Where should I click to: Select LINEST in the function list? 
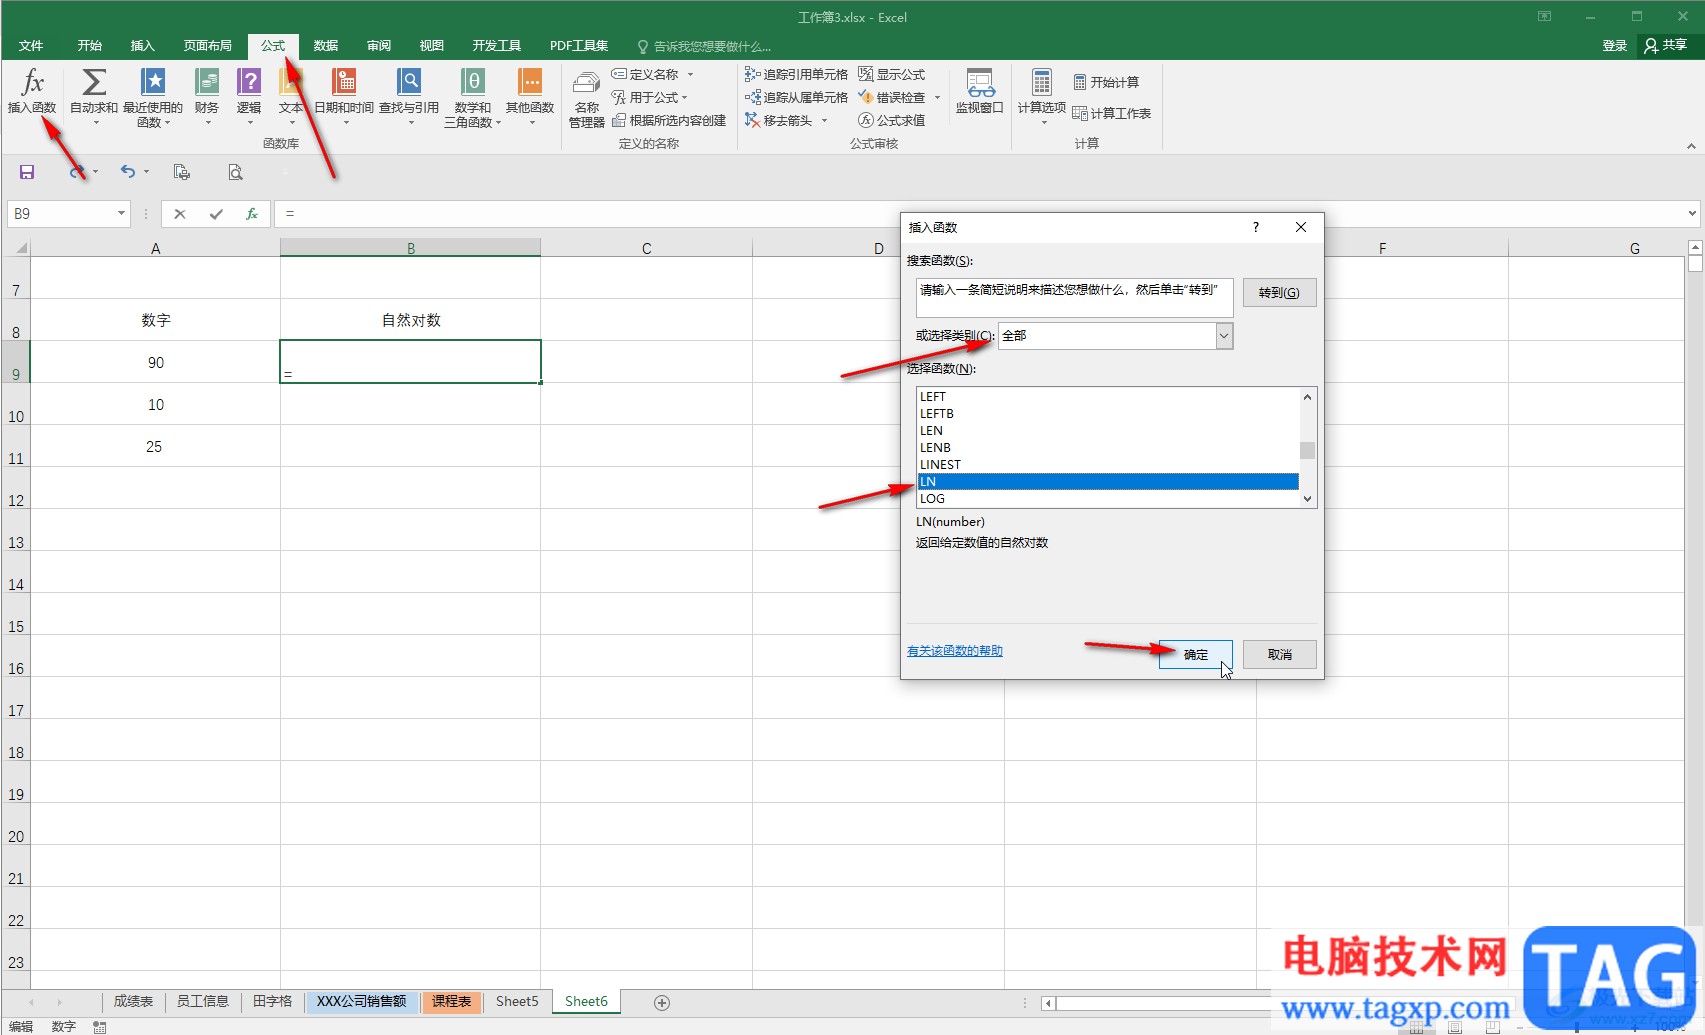pyautogui.click(x=1108, y=465)
